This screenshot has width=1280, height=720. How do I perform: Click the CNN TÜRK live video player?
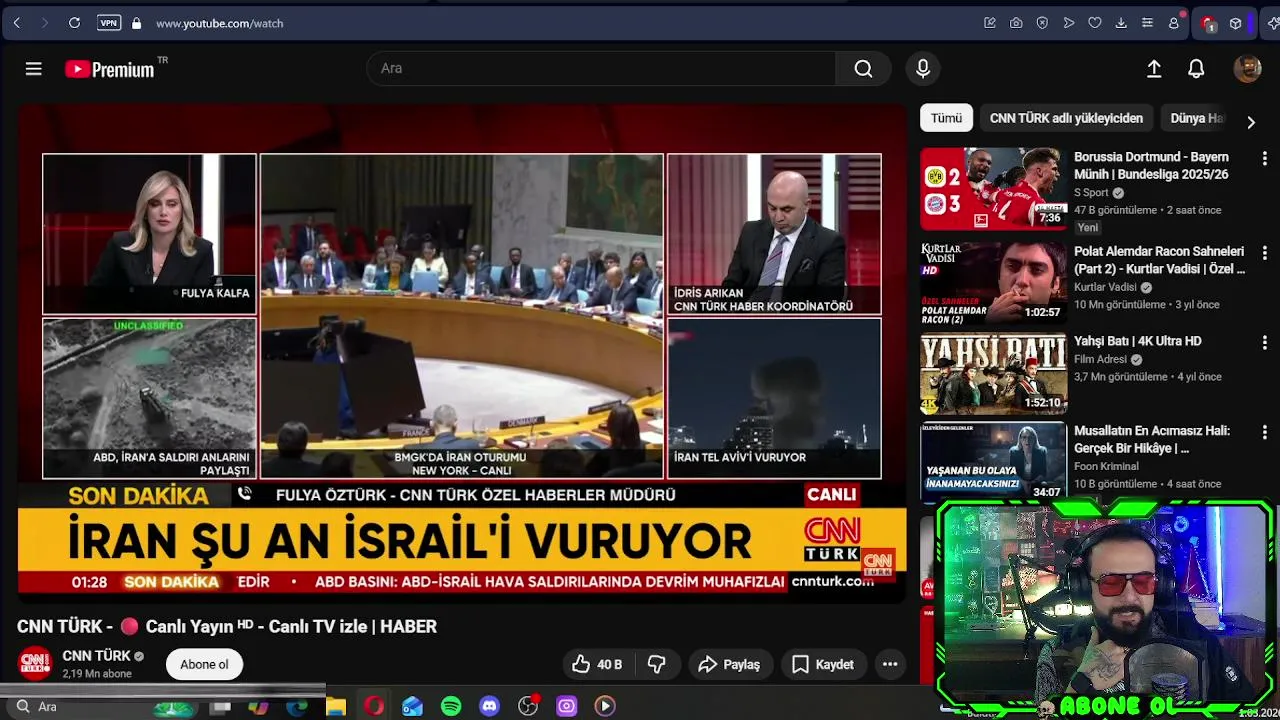(462, 353)
